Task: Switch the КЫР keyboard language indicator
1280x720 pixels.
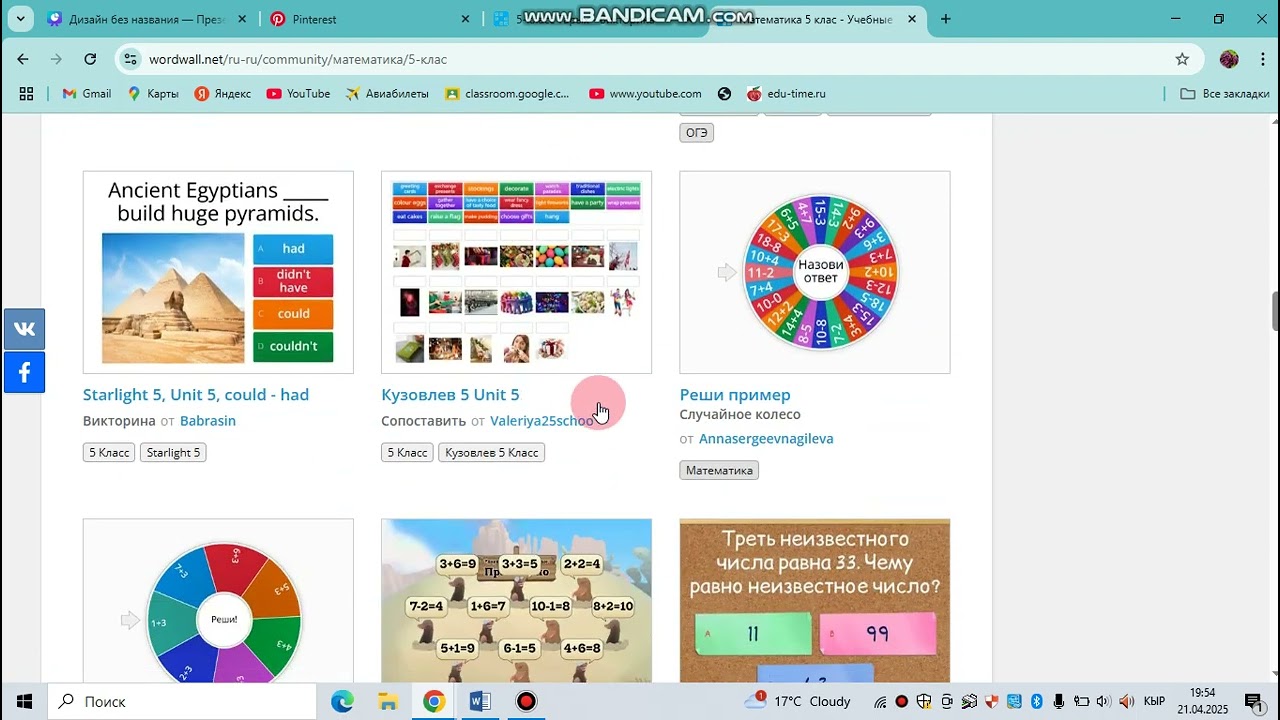Action: tap(1153, 701)
